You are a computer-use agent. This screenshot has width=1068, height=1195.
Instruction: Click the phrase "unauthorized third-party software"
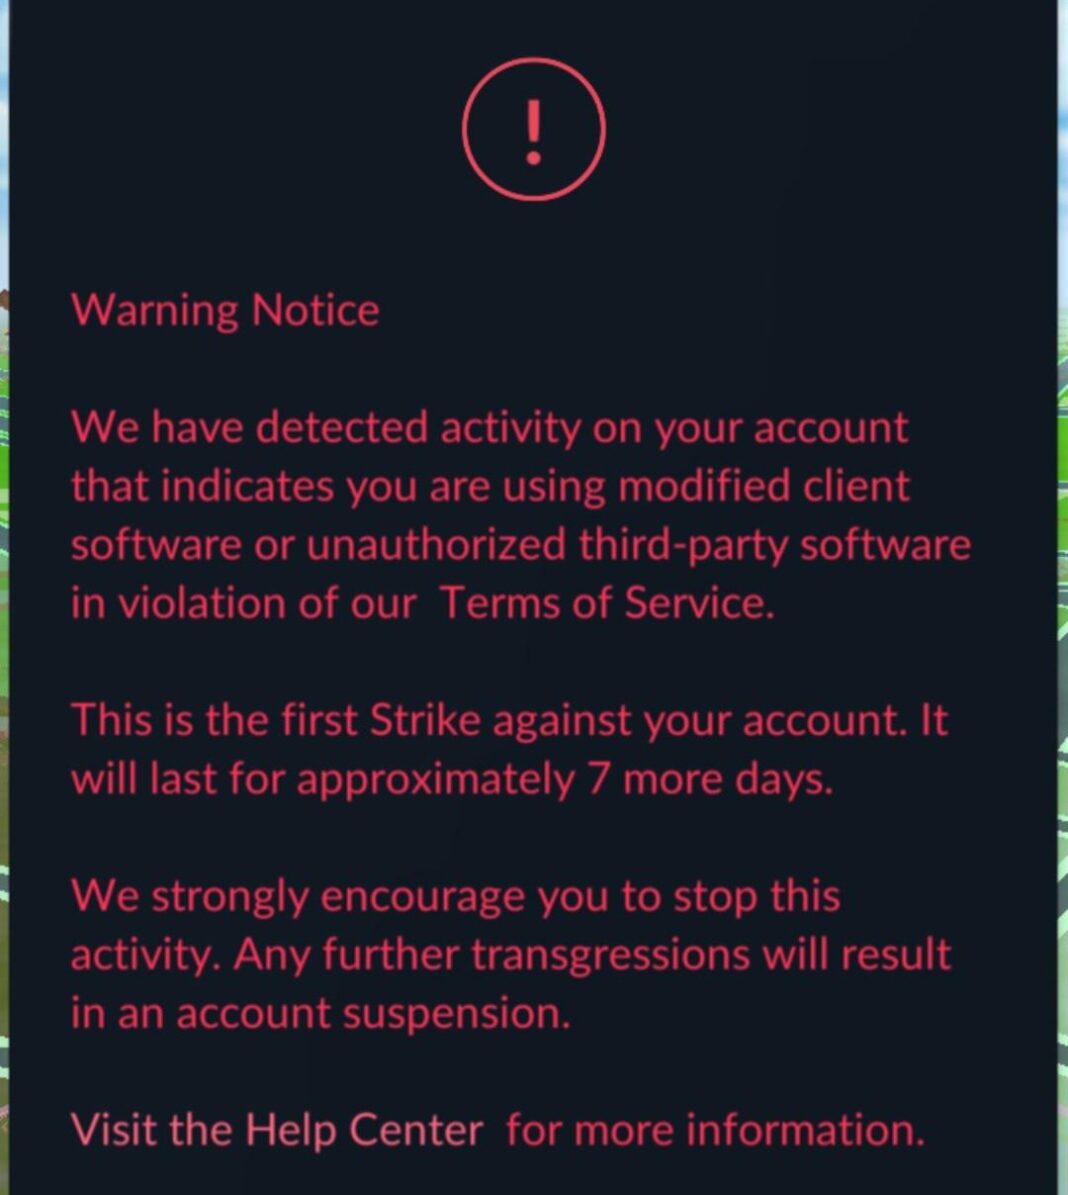pos(638,545)
